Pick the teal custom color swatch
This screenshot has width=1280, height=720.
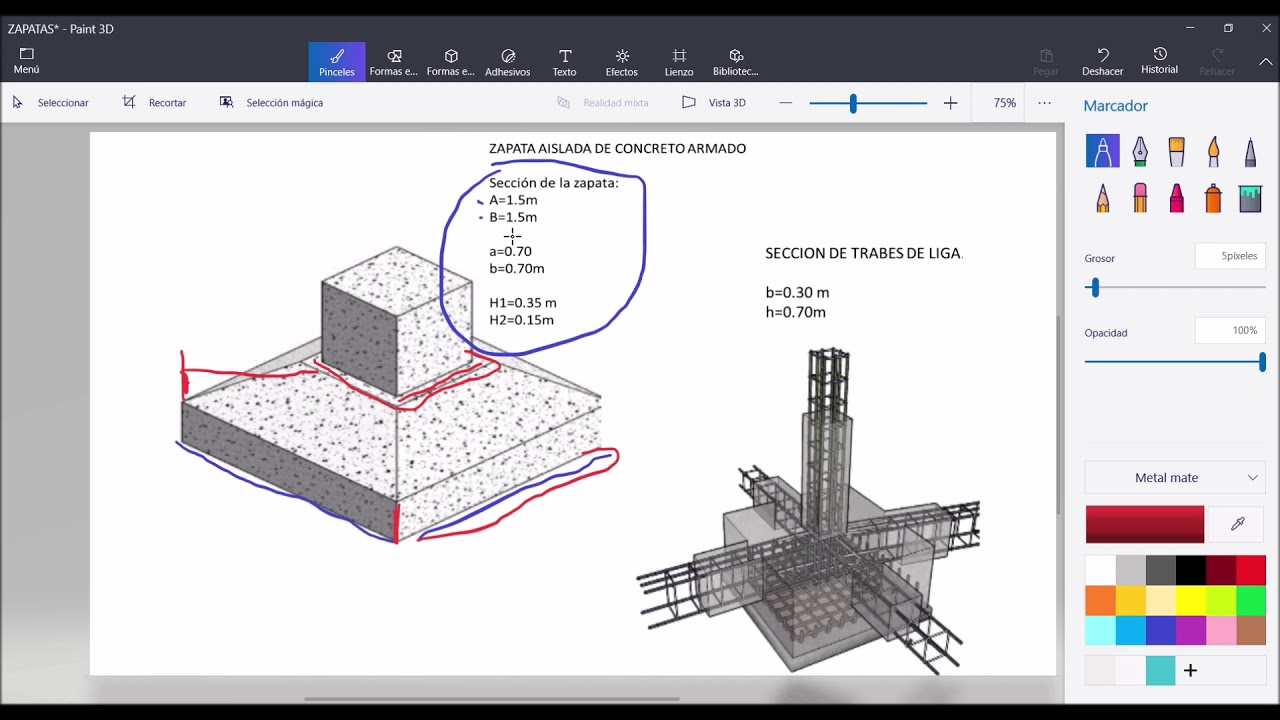tap(1161, 670)
